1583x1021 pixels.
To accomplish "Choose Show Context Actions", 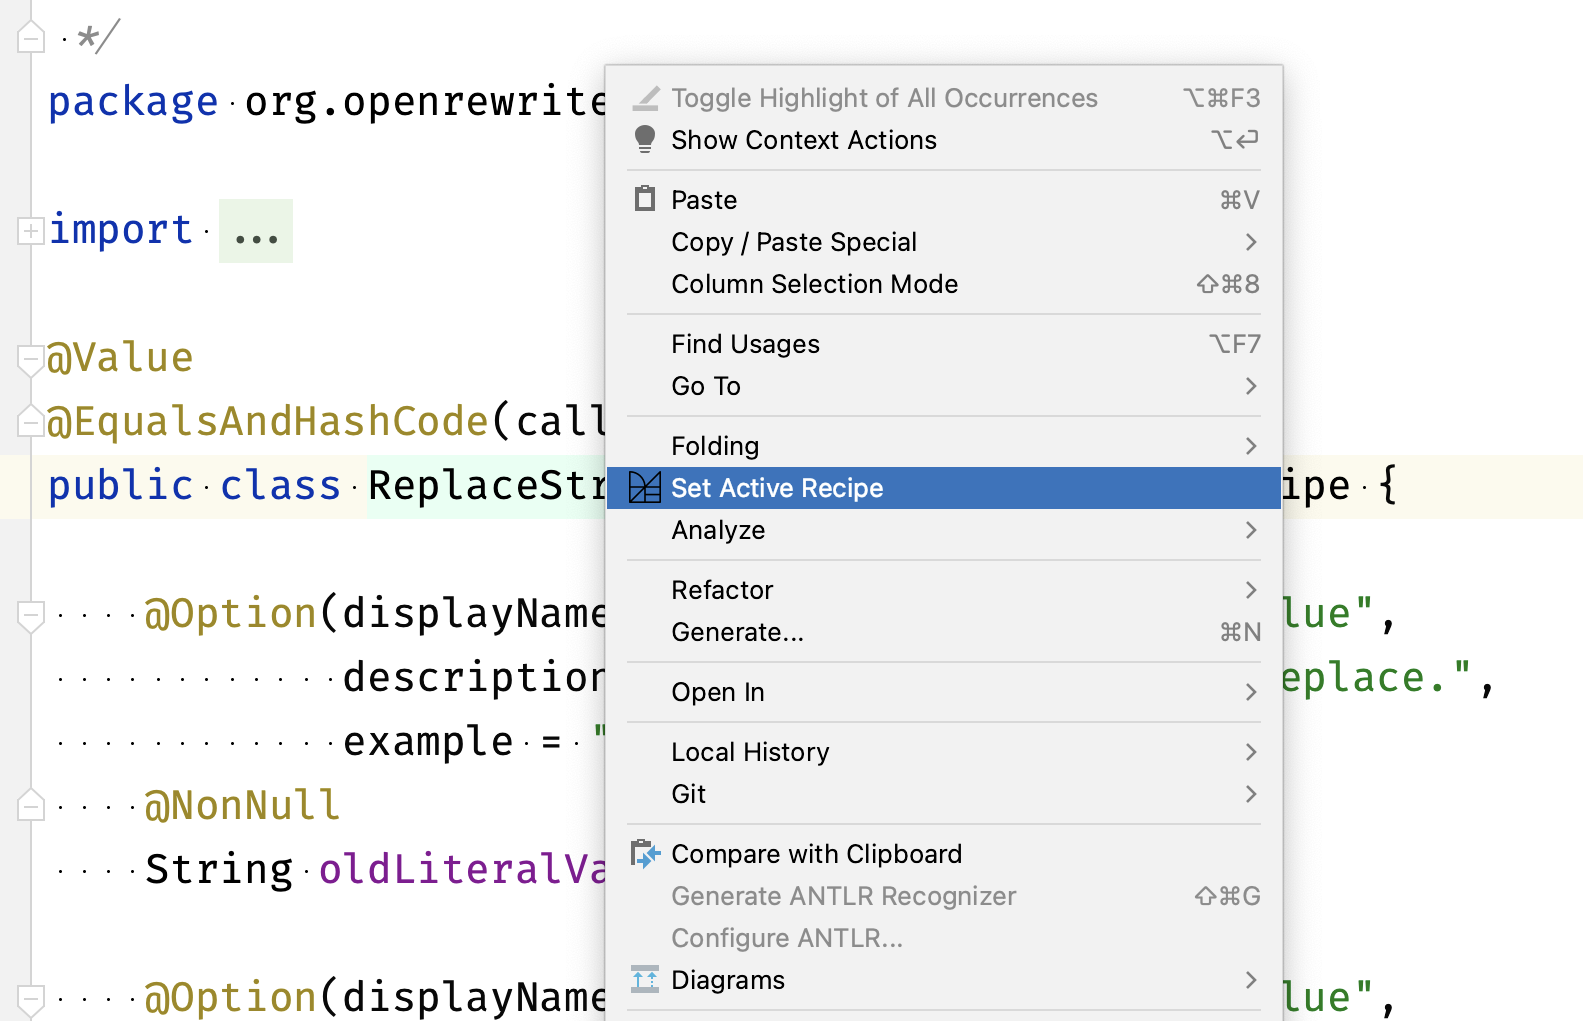I will (944, 140).
